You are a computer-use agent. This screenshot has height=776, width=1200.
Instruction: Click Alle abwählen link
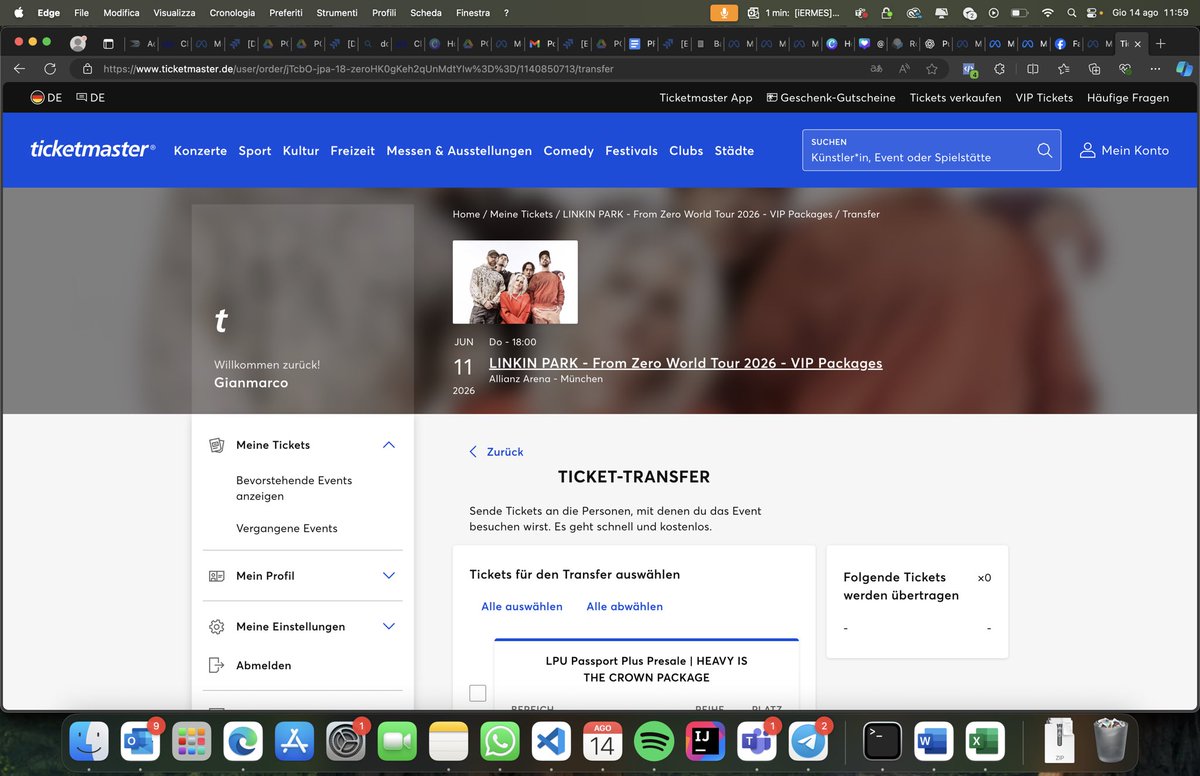(x=625, y=607)
